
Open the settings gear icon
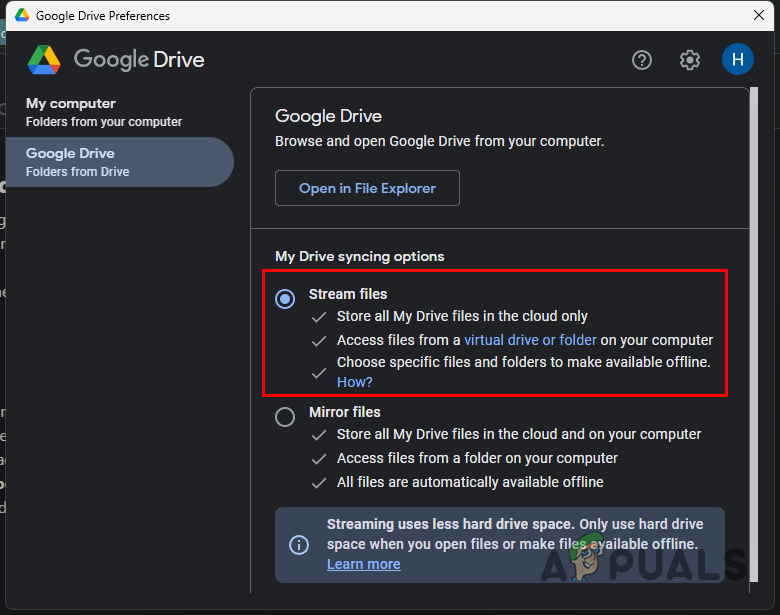click(x=690, y=60)
